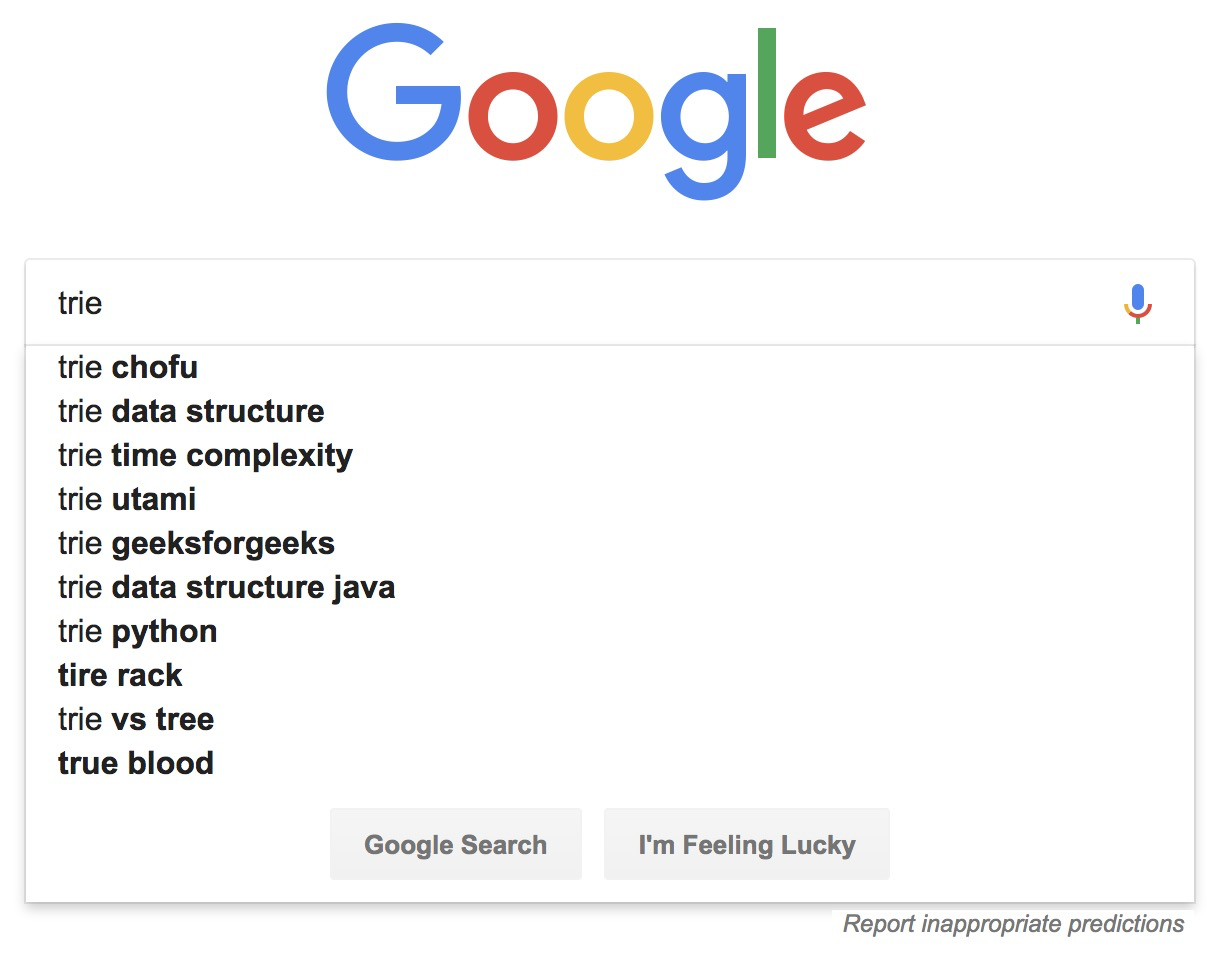Click the yellow 'o' letter in logo
This screenshot has height=962, width=1228.
click(x=608, y=117)
